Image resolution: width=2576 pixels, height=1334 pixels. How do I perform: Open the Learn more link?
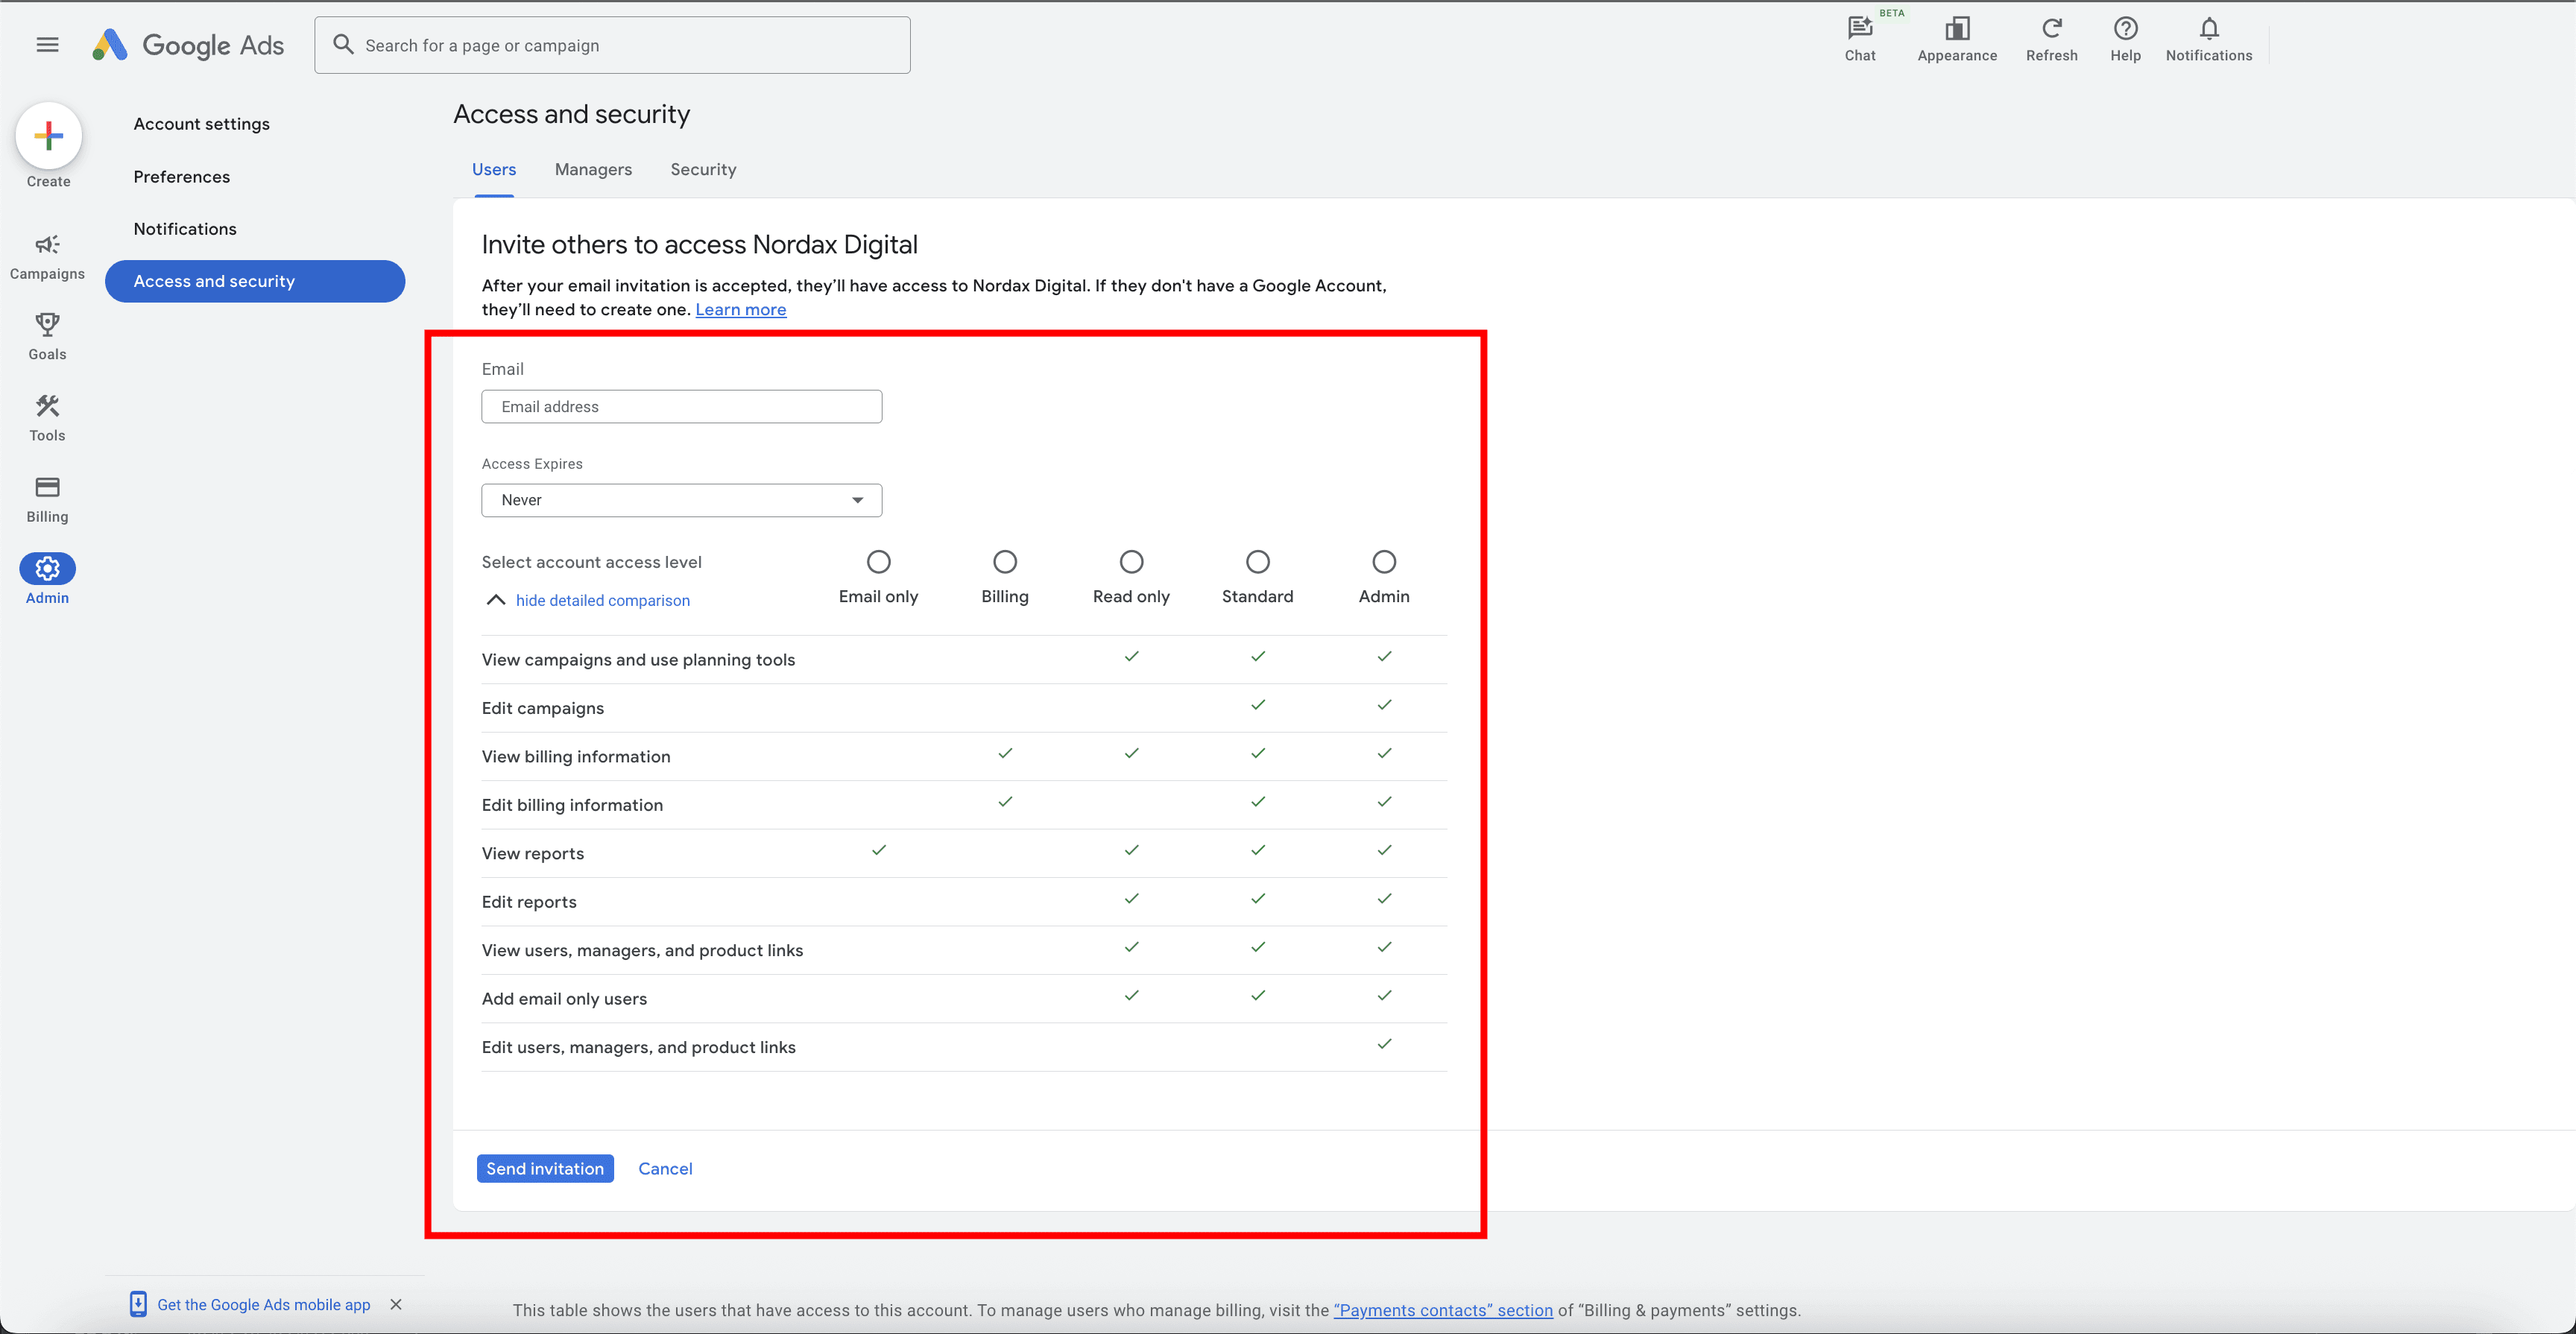741,310
